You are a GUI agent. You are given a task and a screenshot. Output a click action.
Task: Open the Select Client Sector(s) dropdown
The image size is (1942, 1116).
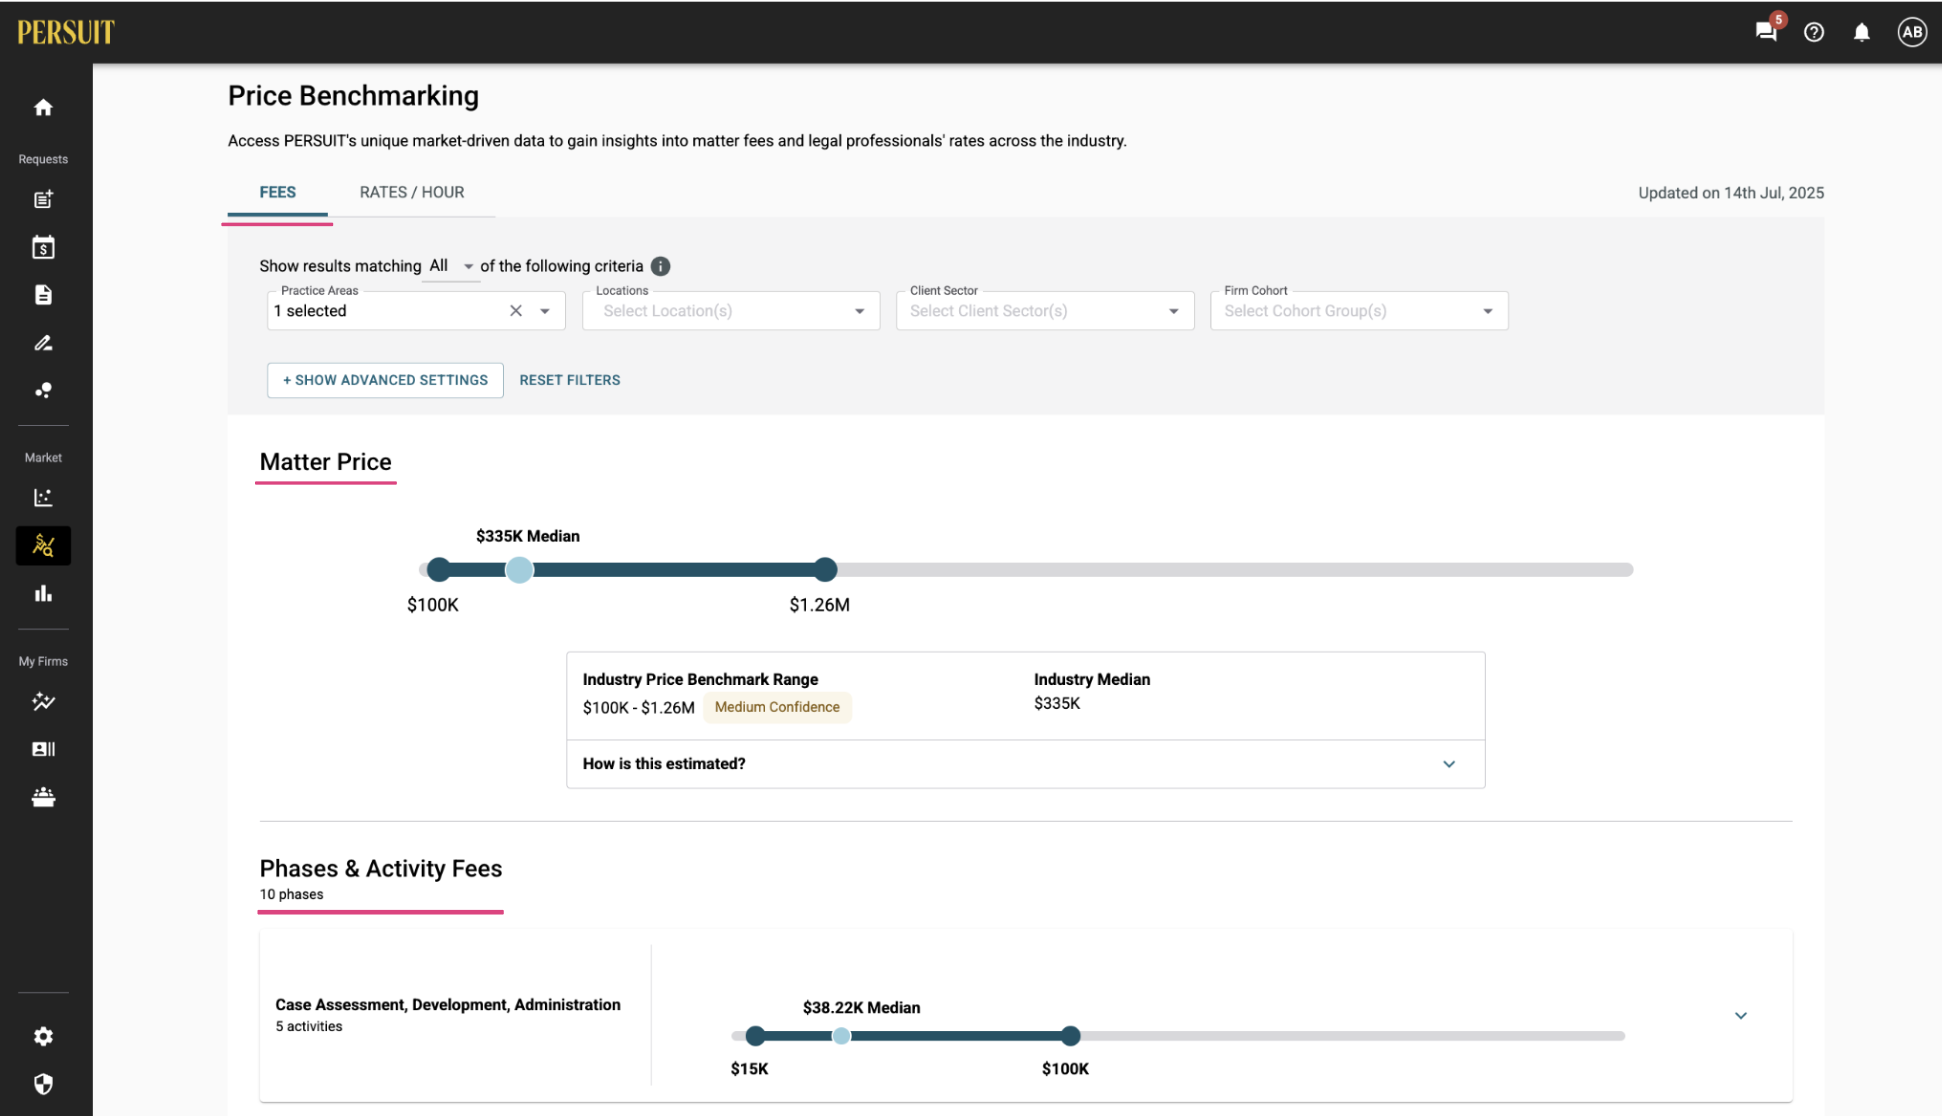point(1044,310)
